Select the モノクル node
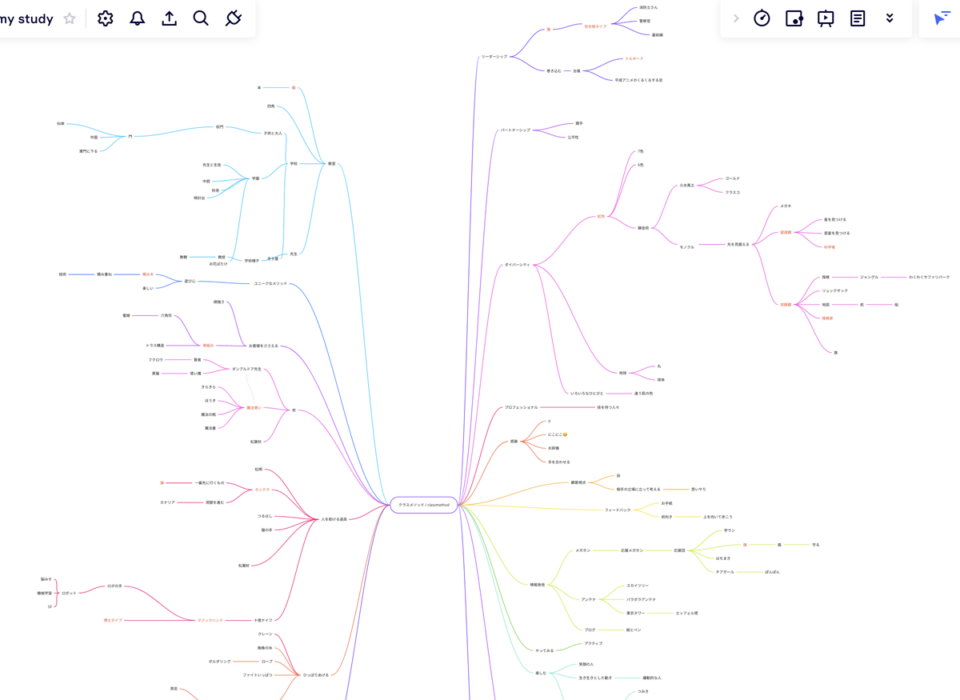The image size is (960, 700). 687,247
